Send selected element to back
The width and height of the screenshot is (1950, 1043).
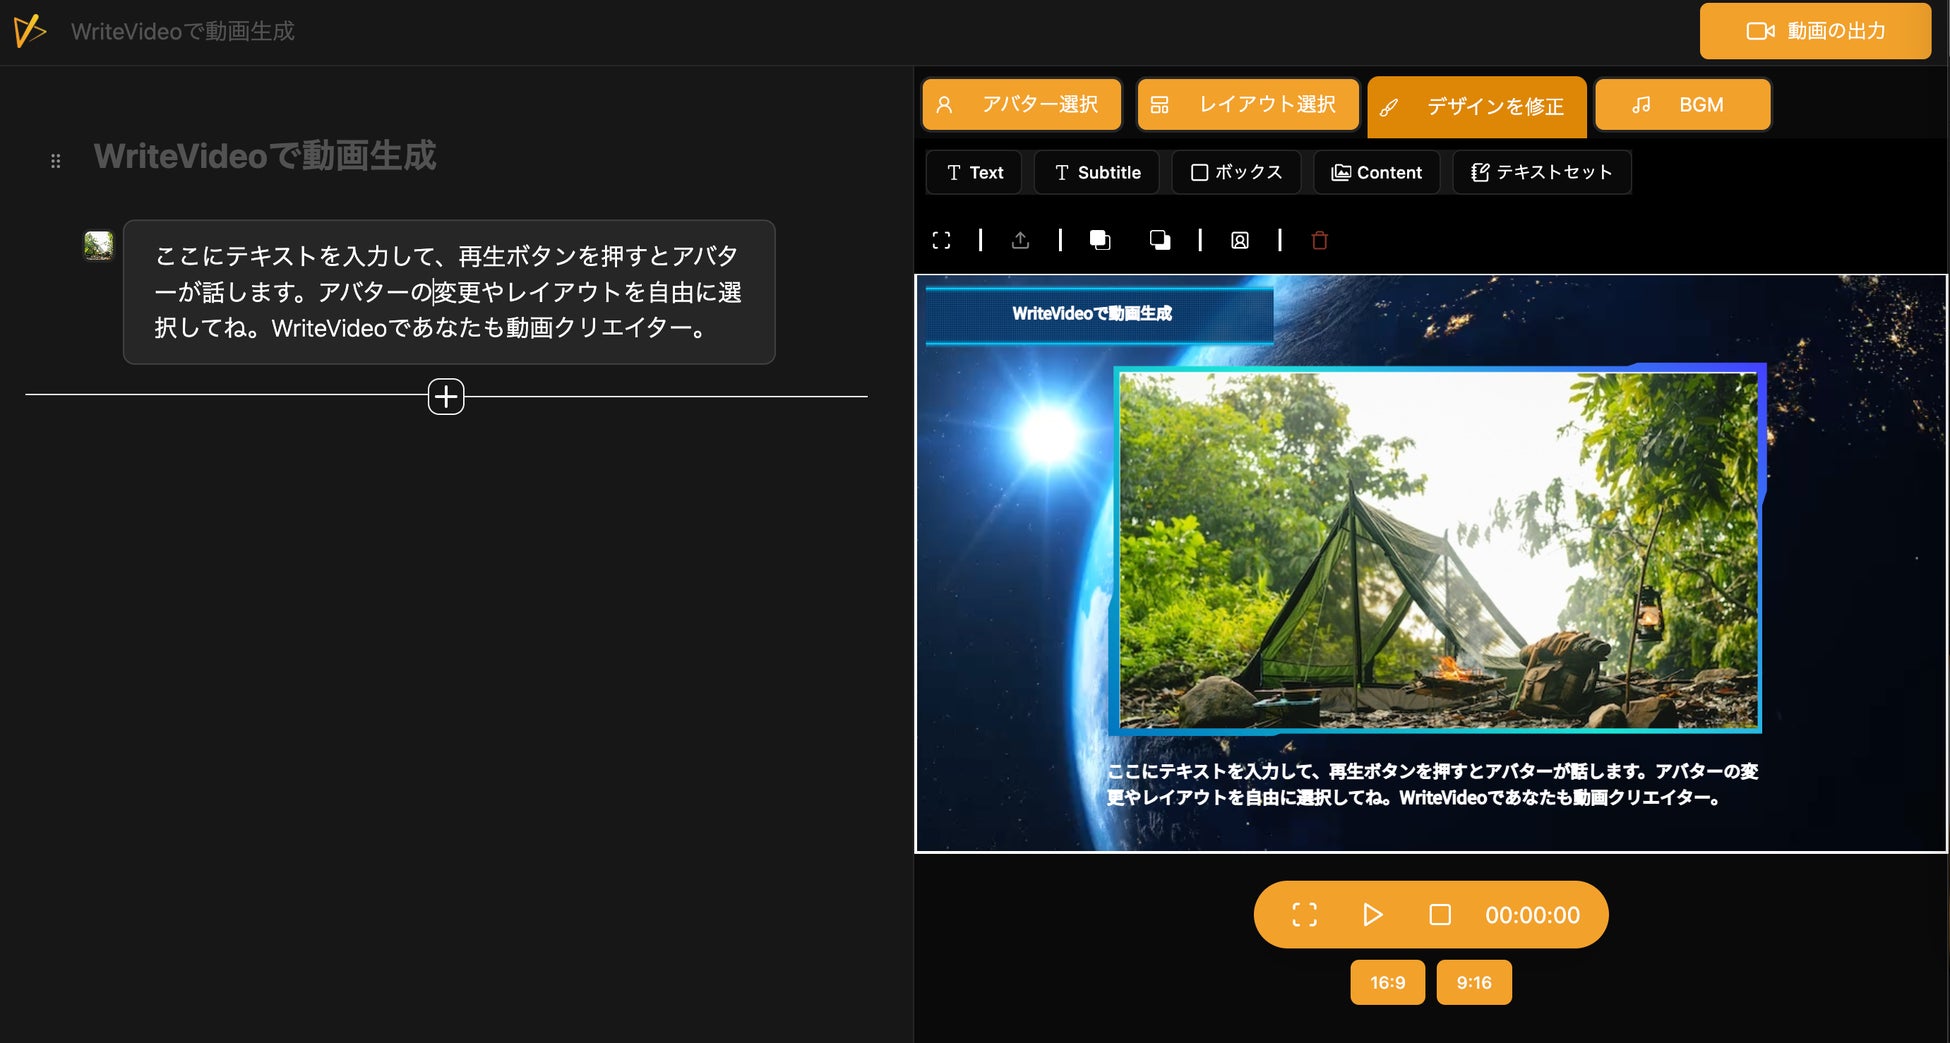(1160, 240)
